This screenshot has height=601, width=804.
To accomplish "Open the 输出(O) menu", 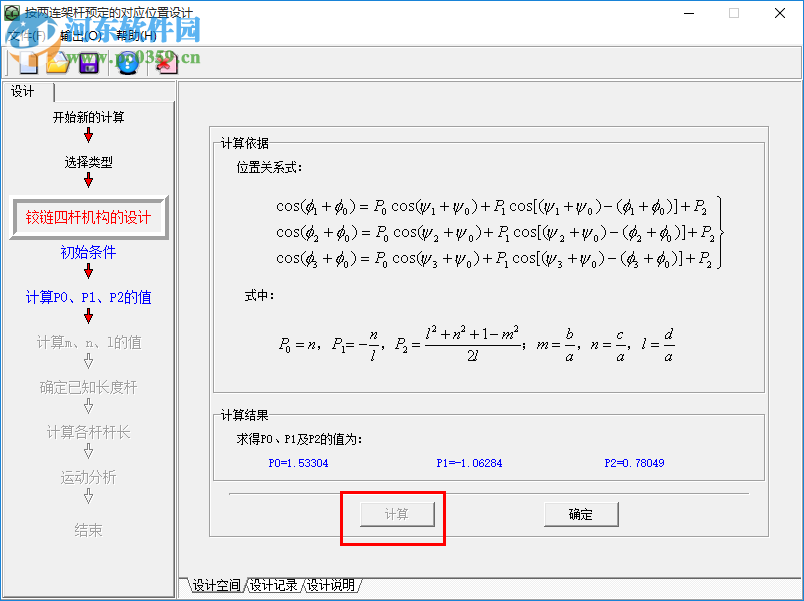I will click(x=81, y=36).
